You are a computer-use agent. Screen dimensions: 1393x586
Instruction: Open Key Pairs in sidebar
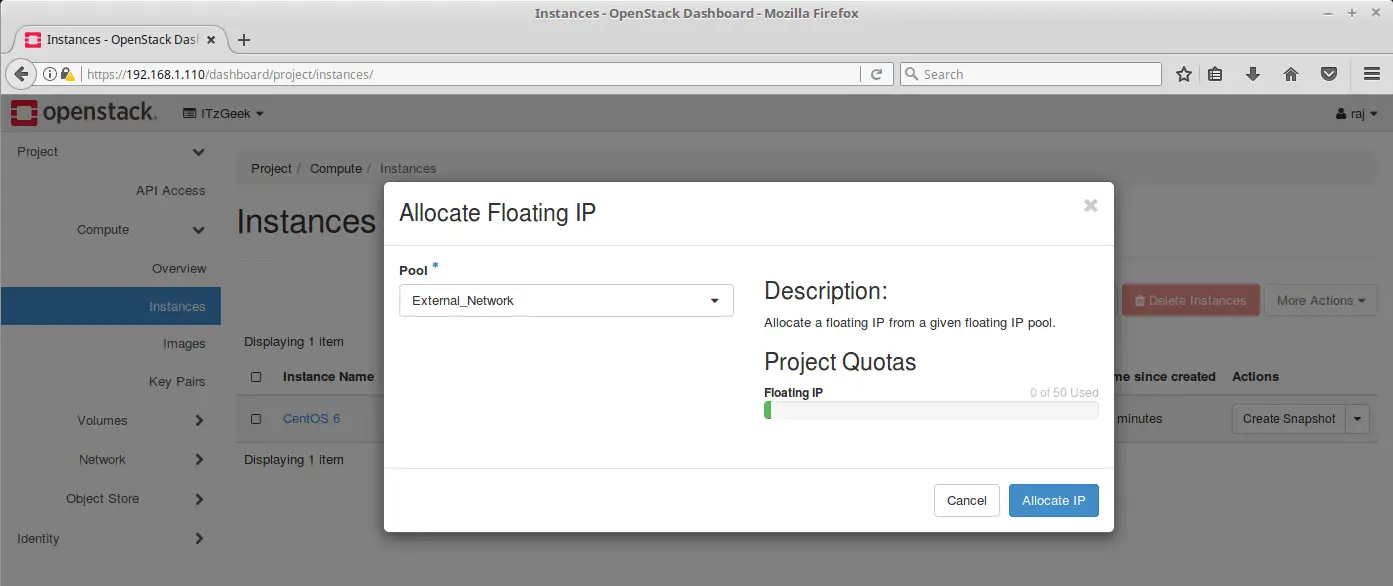tap(177, 382)
